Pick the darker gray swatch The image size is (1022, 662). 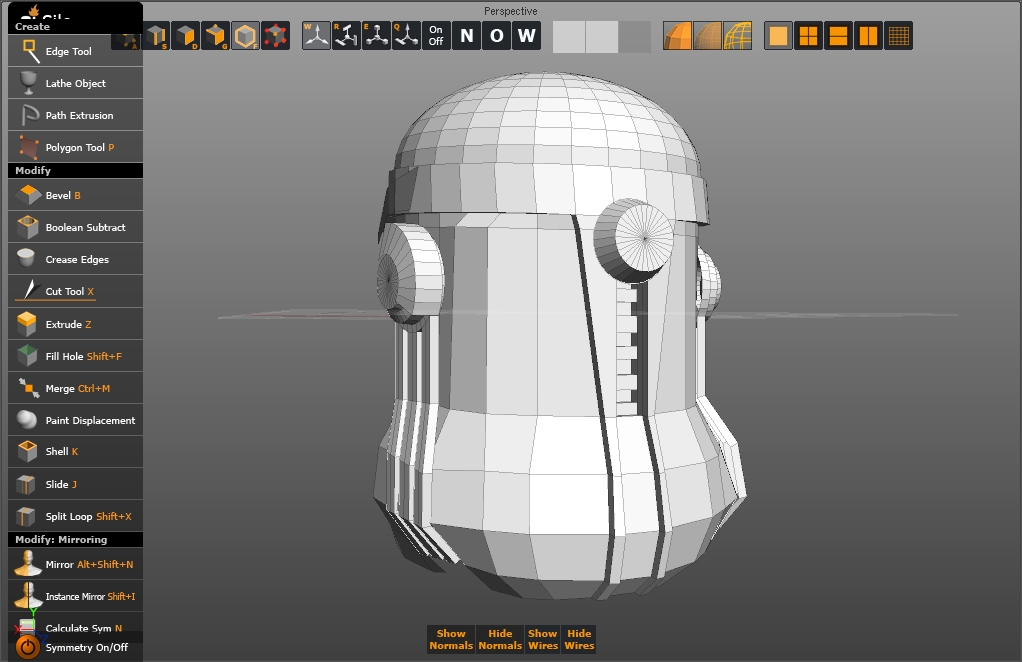pyautogui.click(x=635, y=36)
